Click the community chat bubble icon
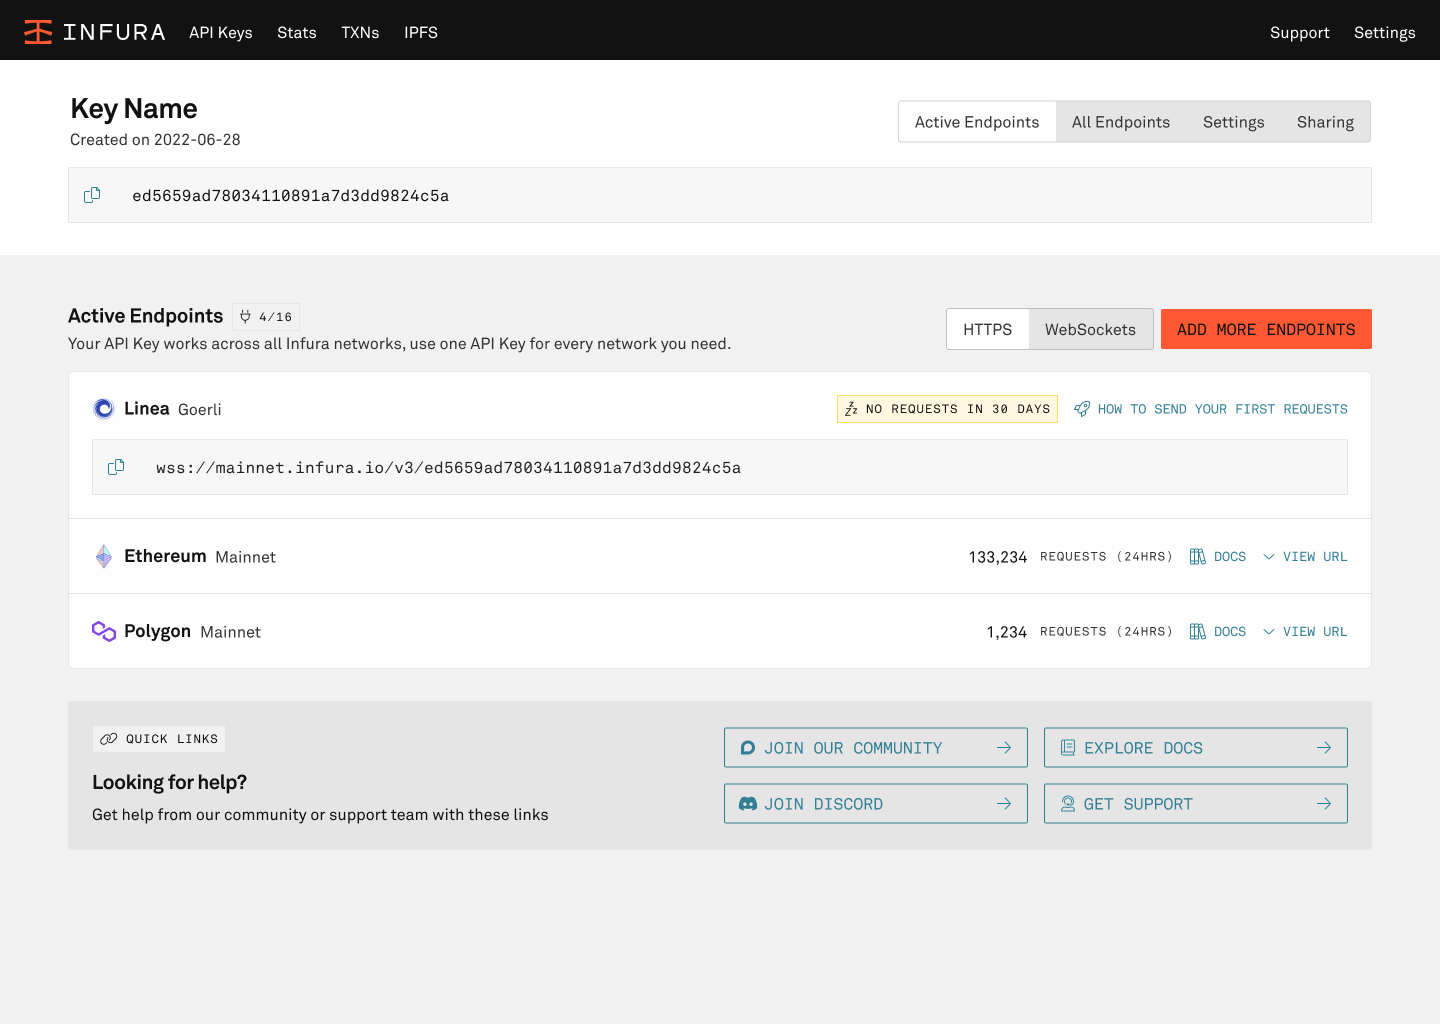The height and width of the screenshot is (1024, 1440). click(x=748, y=748)
